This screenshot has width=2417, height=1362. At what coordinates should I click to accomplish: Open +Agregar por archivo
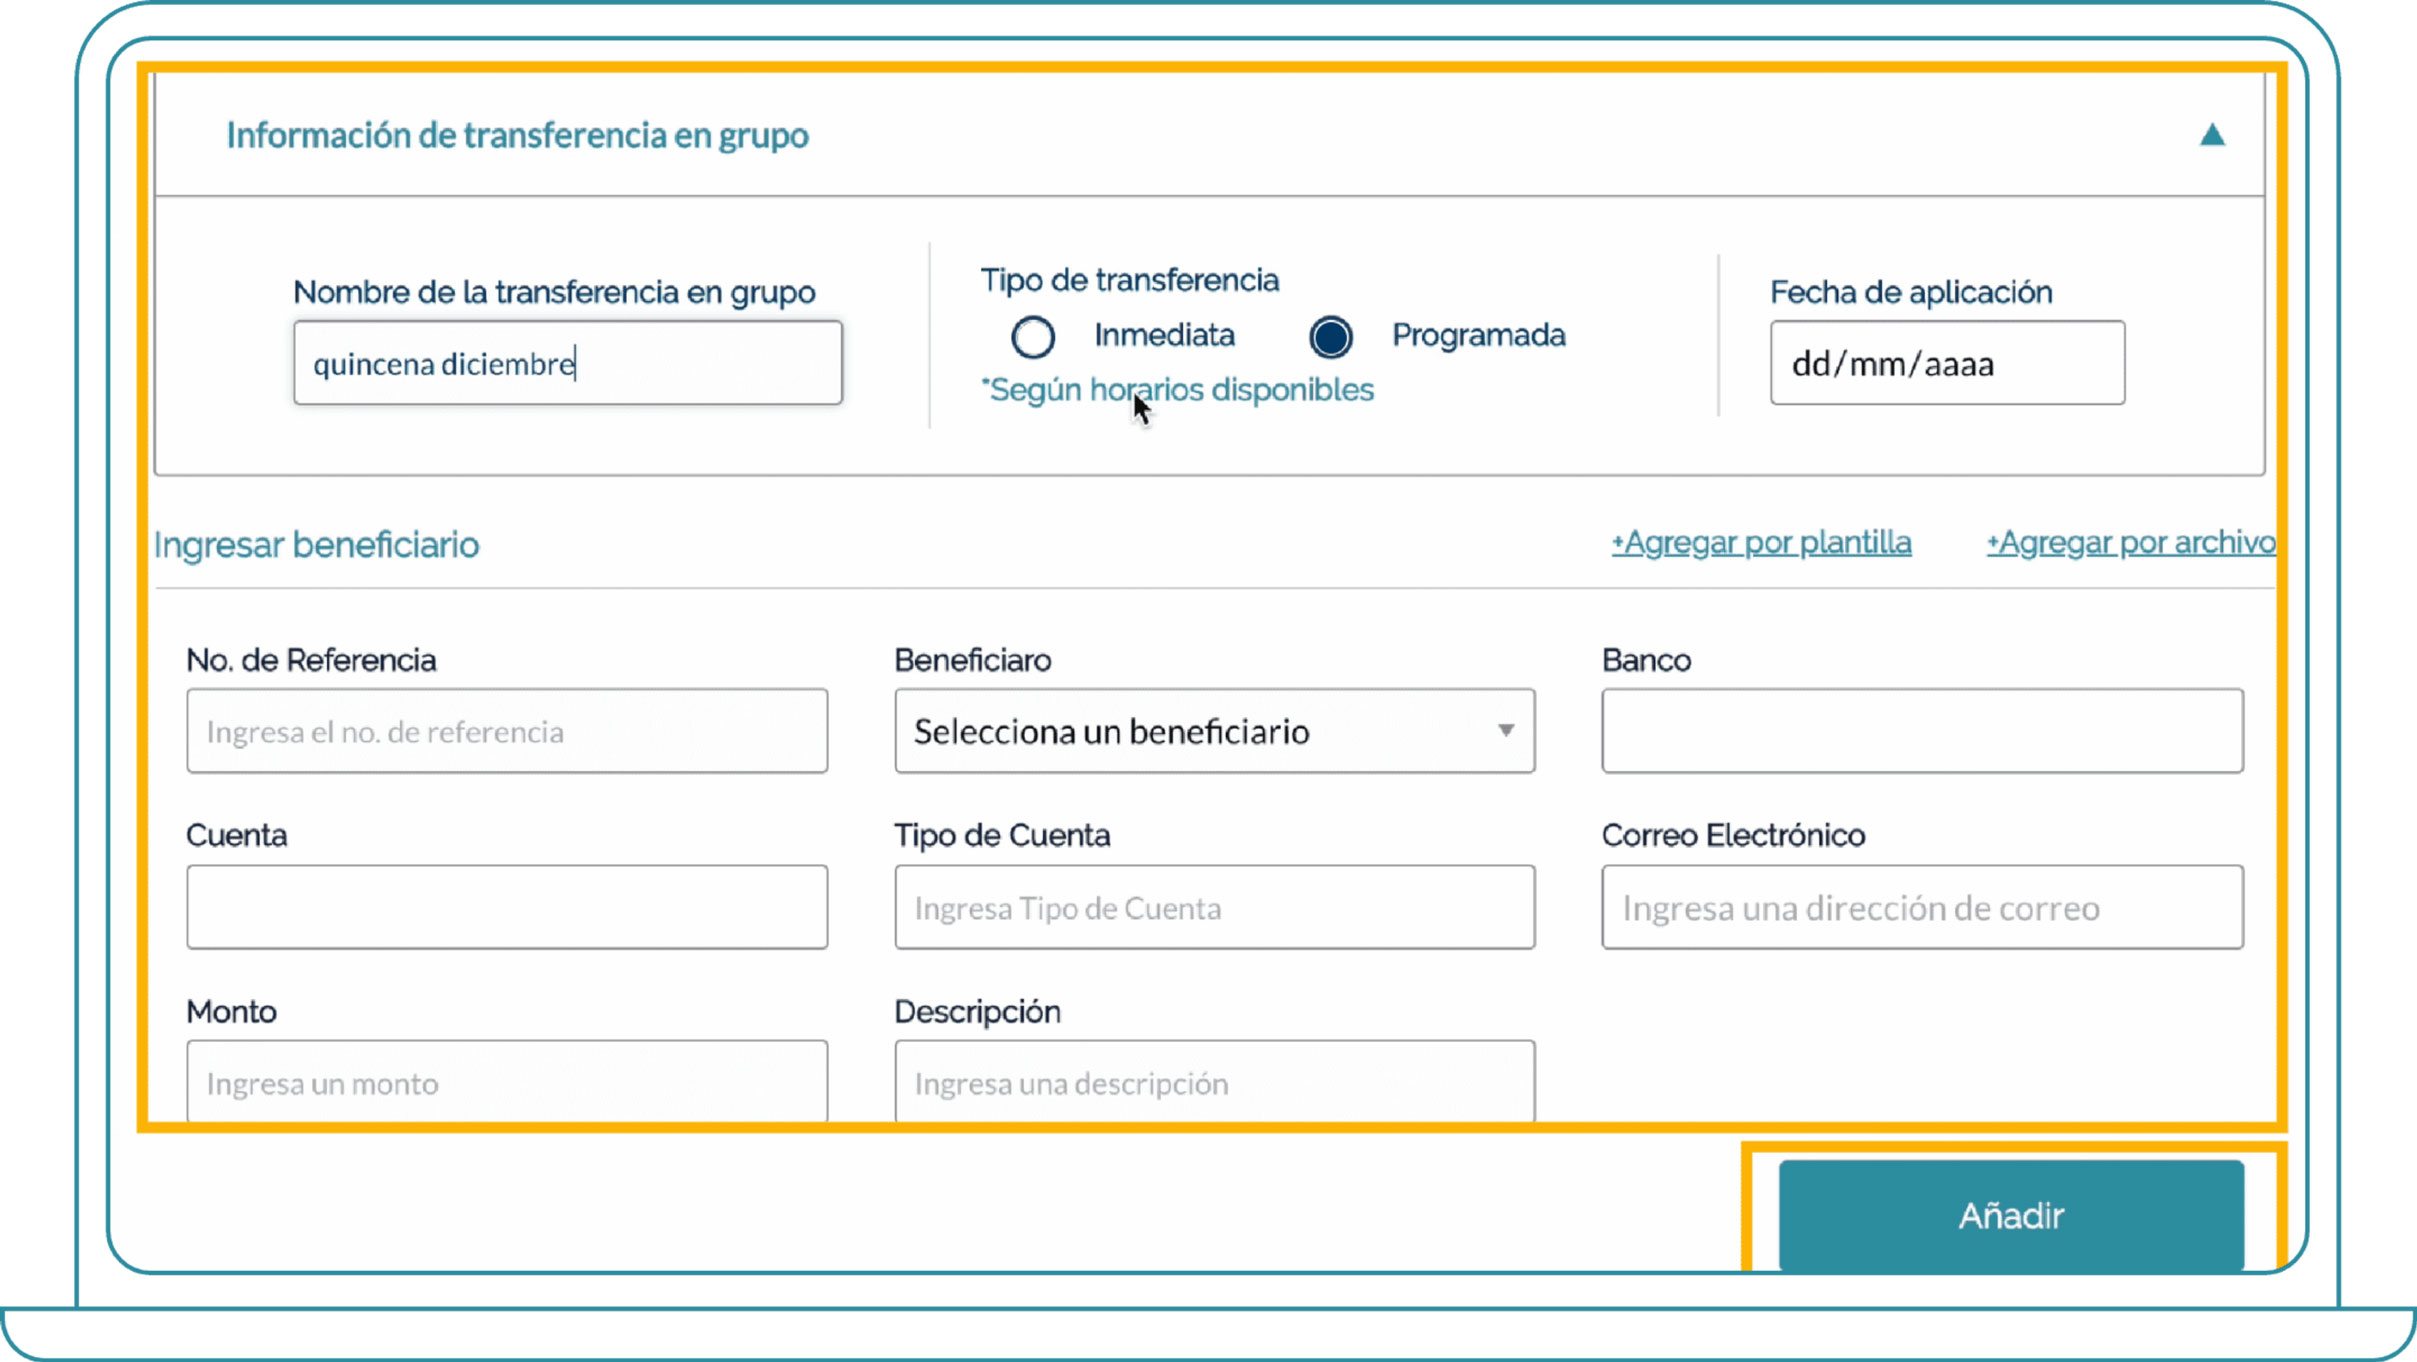(x=2130, y=541)
